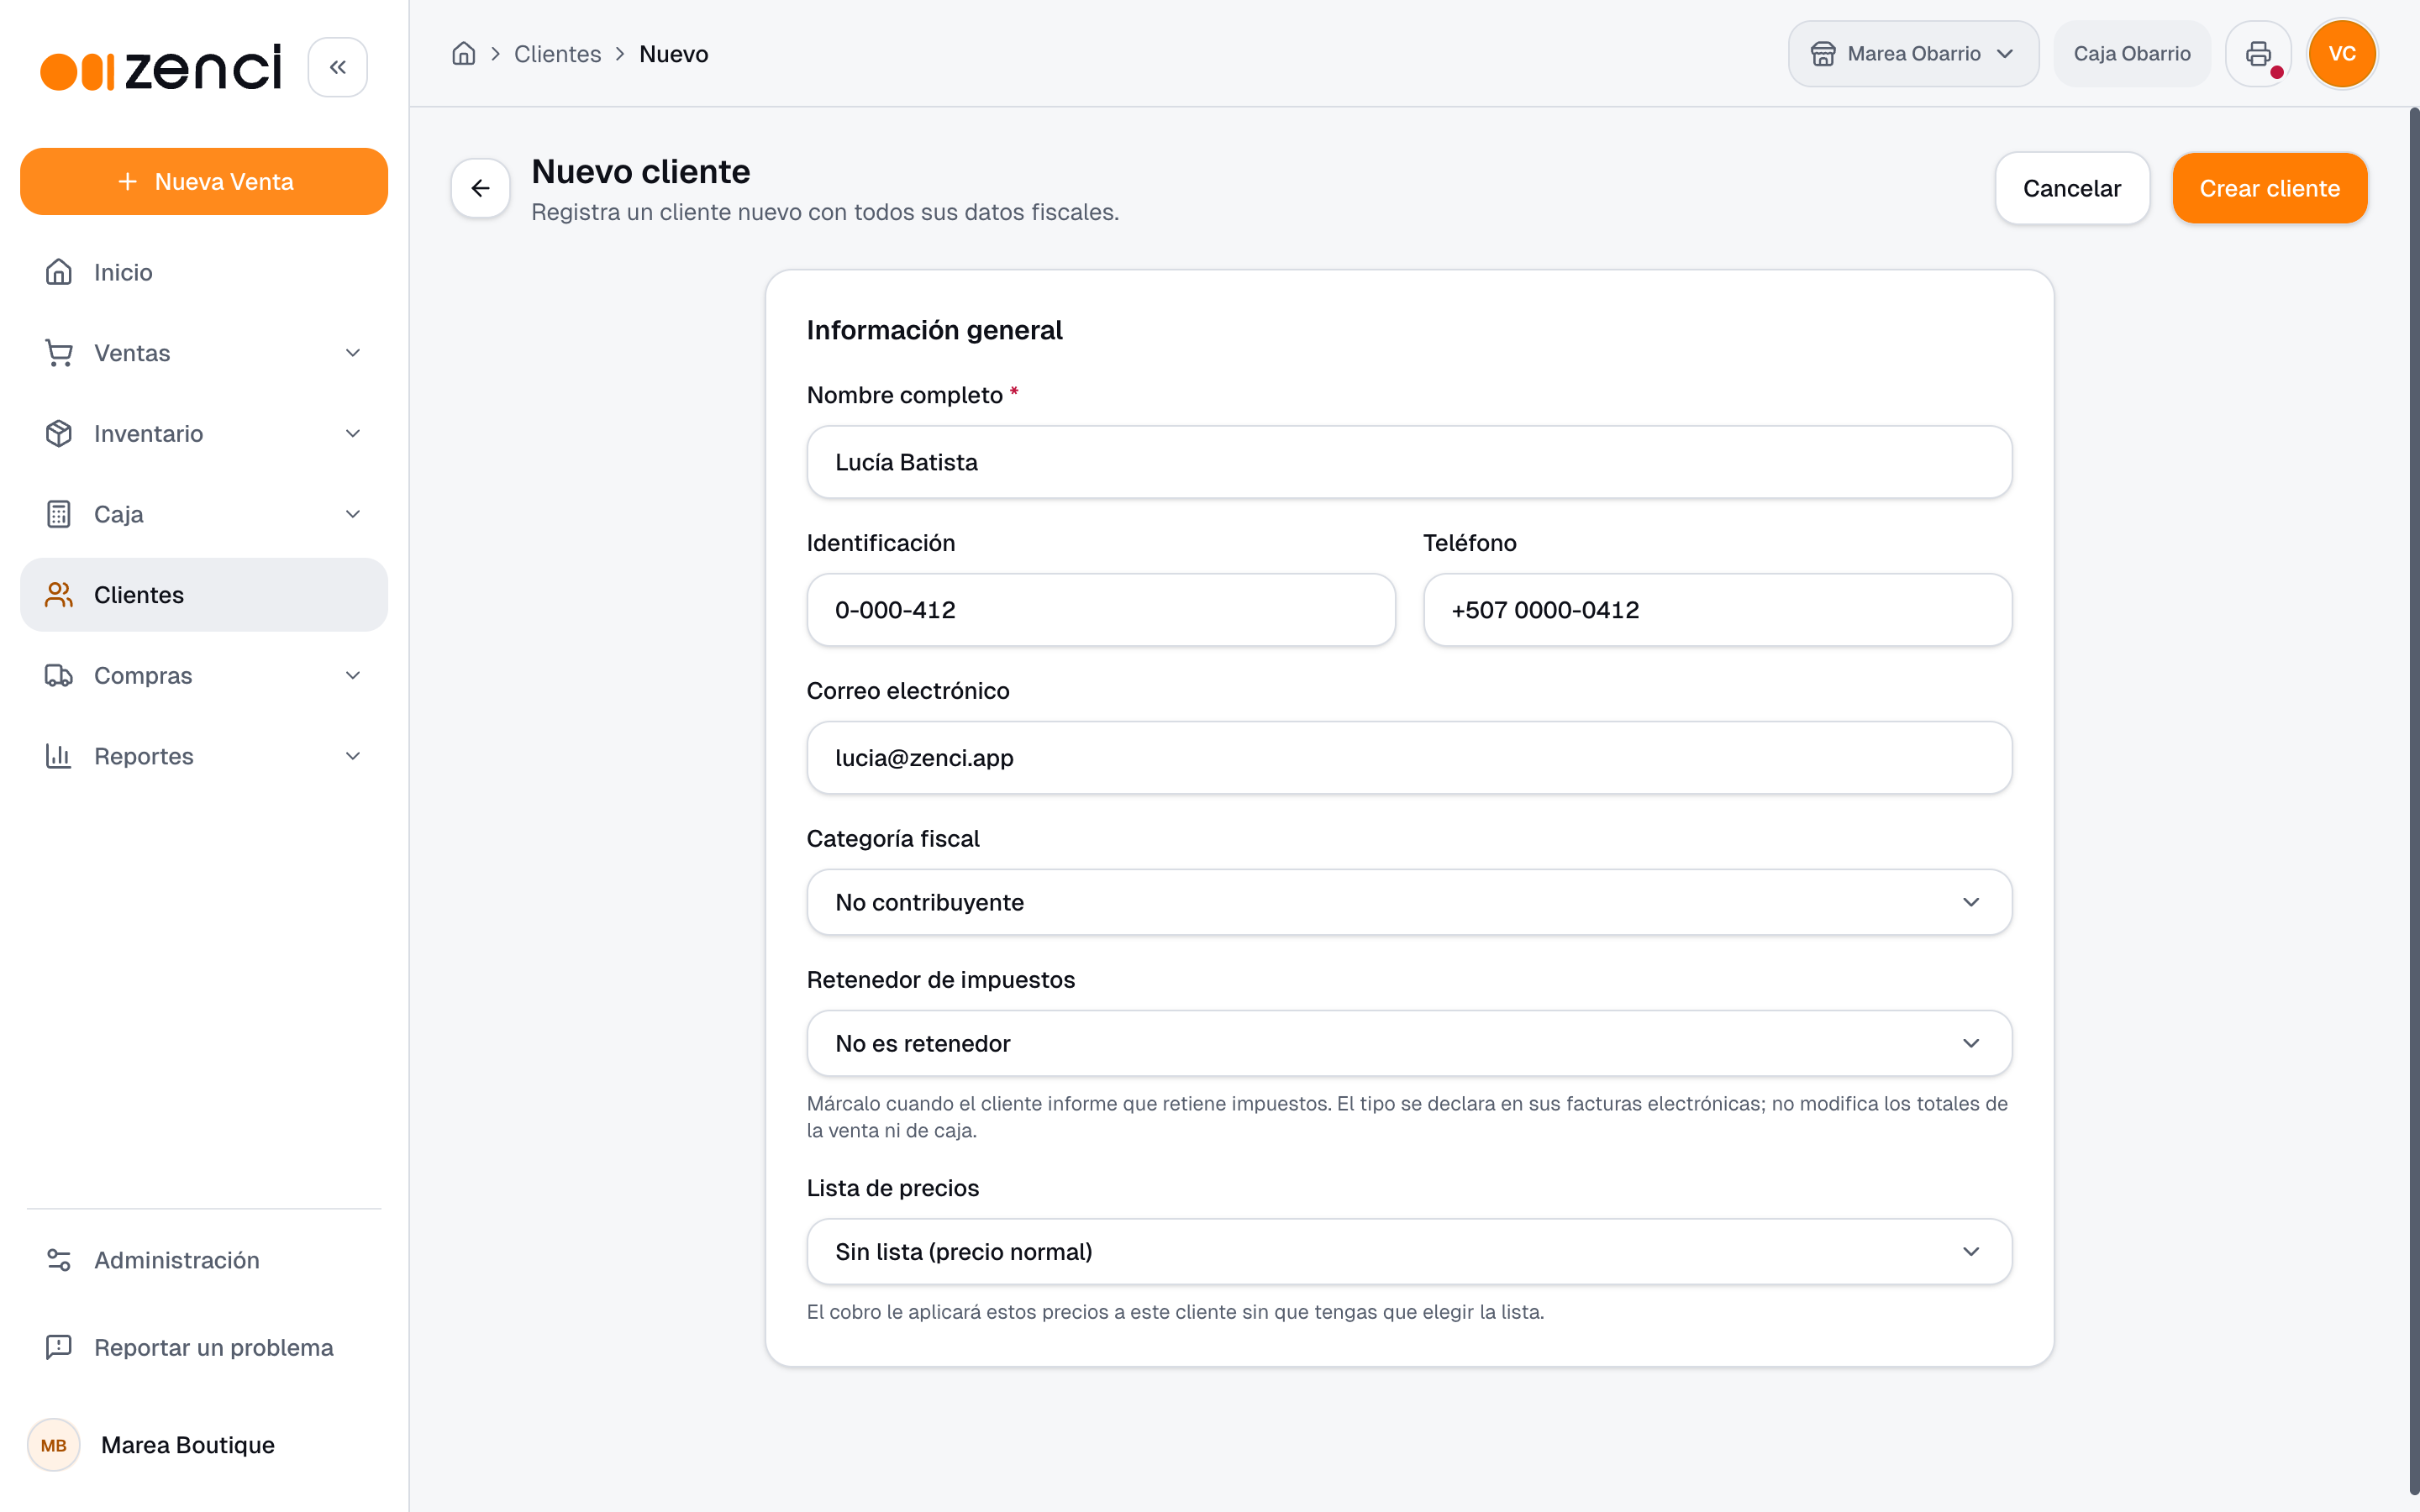Click the Clientes people icon
2420x1512 pixels.
[59, 595]
